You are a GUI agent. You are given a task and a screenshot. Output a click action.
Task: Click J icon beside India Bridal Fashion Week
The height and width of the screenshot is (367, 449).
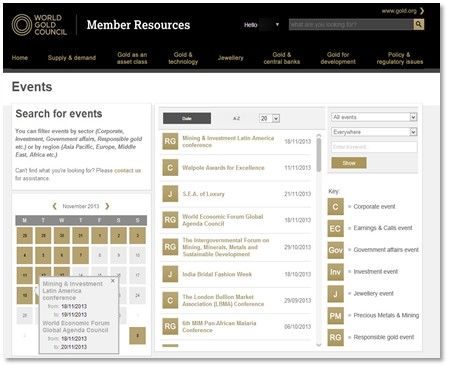pyautogui.click(x=170, y=274)
